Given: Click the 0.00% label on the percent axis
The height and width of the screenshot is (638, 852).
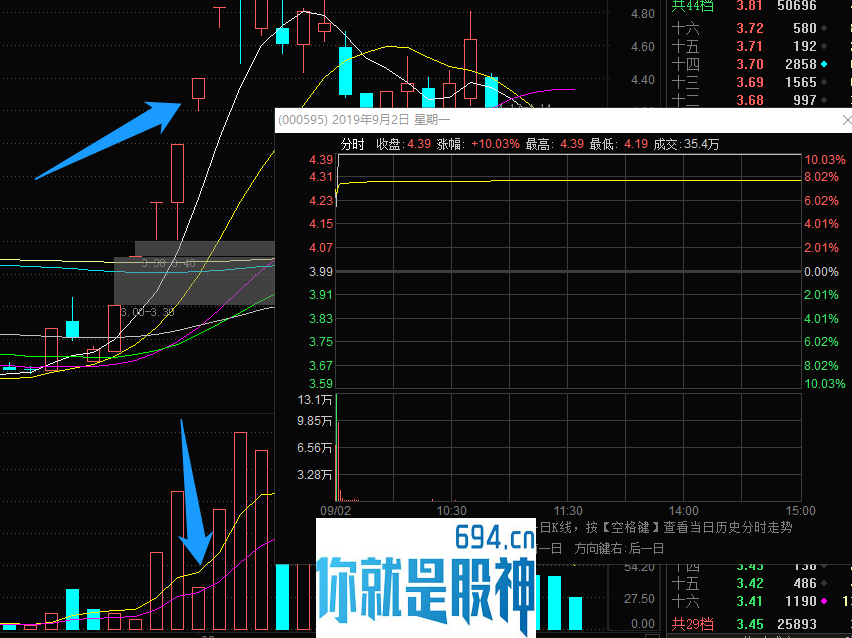Looking at the screenshot, I should coord(822,271).
